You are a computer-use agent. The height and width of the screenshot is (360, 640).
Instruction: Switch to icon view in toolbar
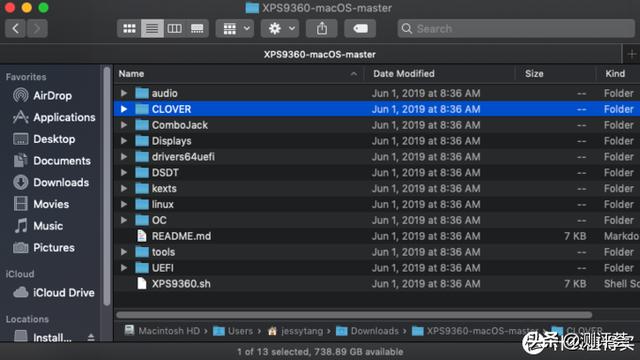click(129, 29)
